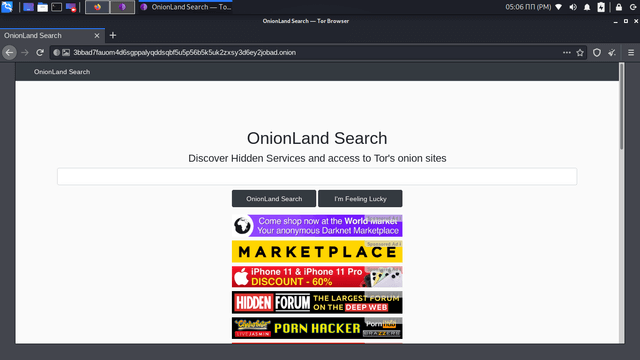This screenshot has width=640, height=360.
Task: Select OnionLand Search window in taskbar
Action: click(x=186, y=7)
